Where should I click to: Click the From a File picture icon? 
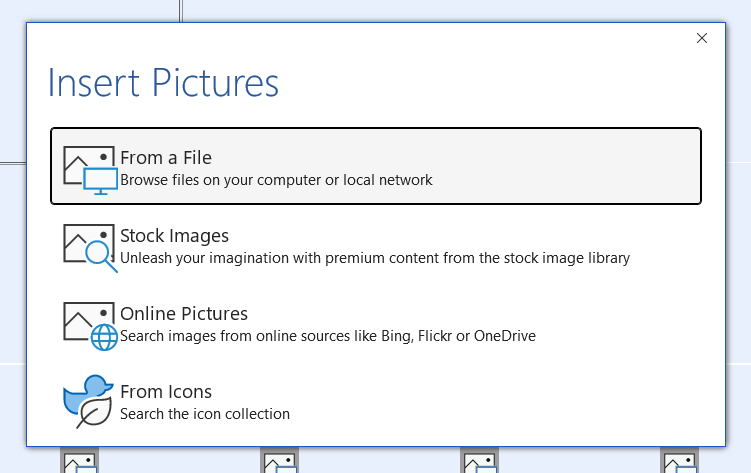(90, 170)
